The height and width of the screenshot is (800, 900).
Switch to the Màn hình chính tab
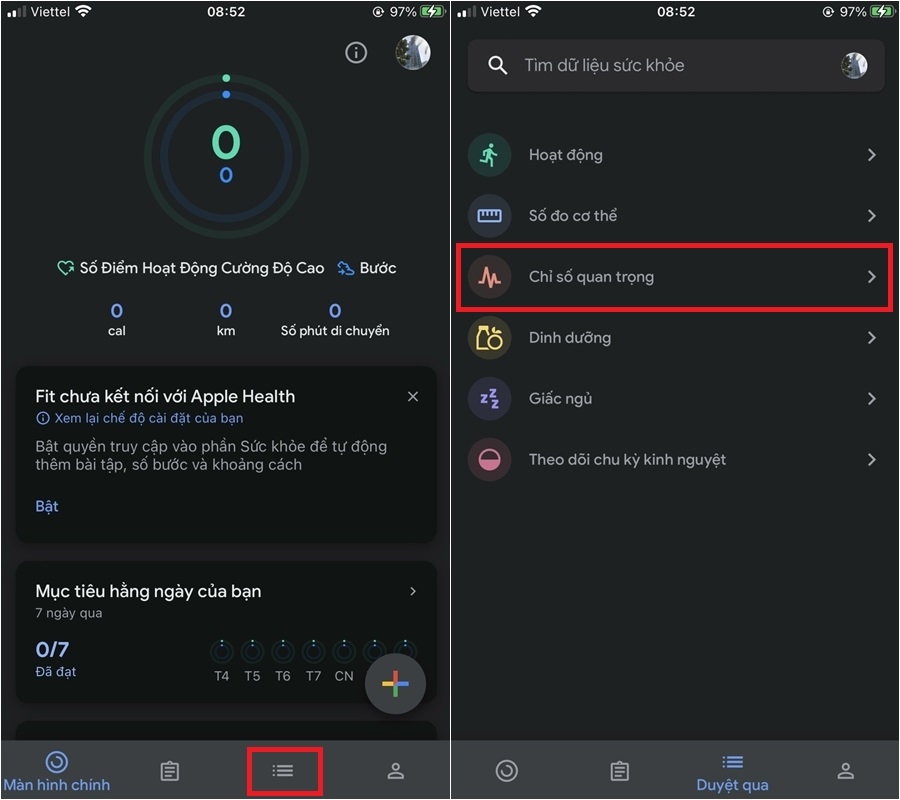57,770
